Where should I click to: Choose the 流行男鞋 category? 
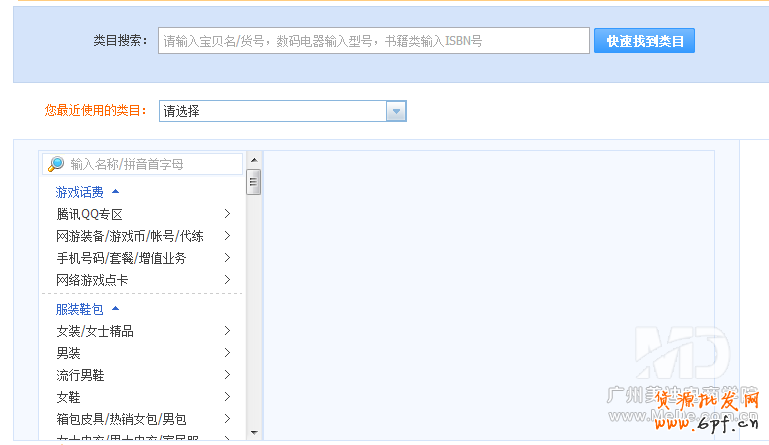80,375
